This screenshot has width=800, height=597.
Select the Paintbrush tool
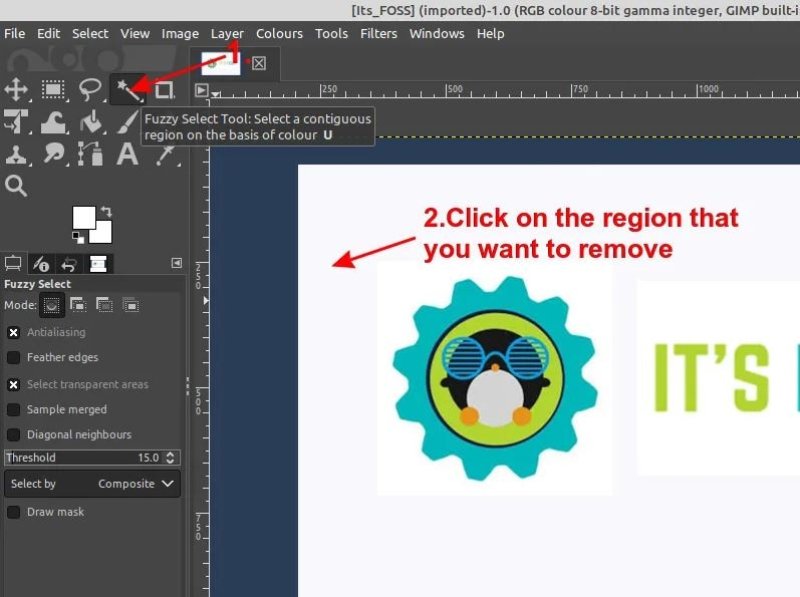point(128,122)
